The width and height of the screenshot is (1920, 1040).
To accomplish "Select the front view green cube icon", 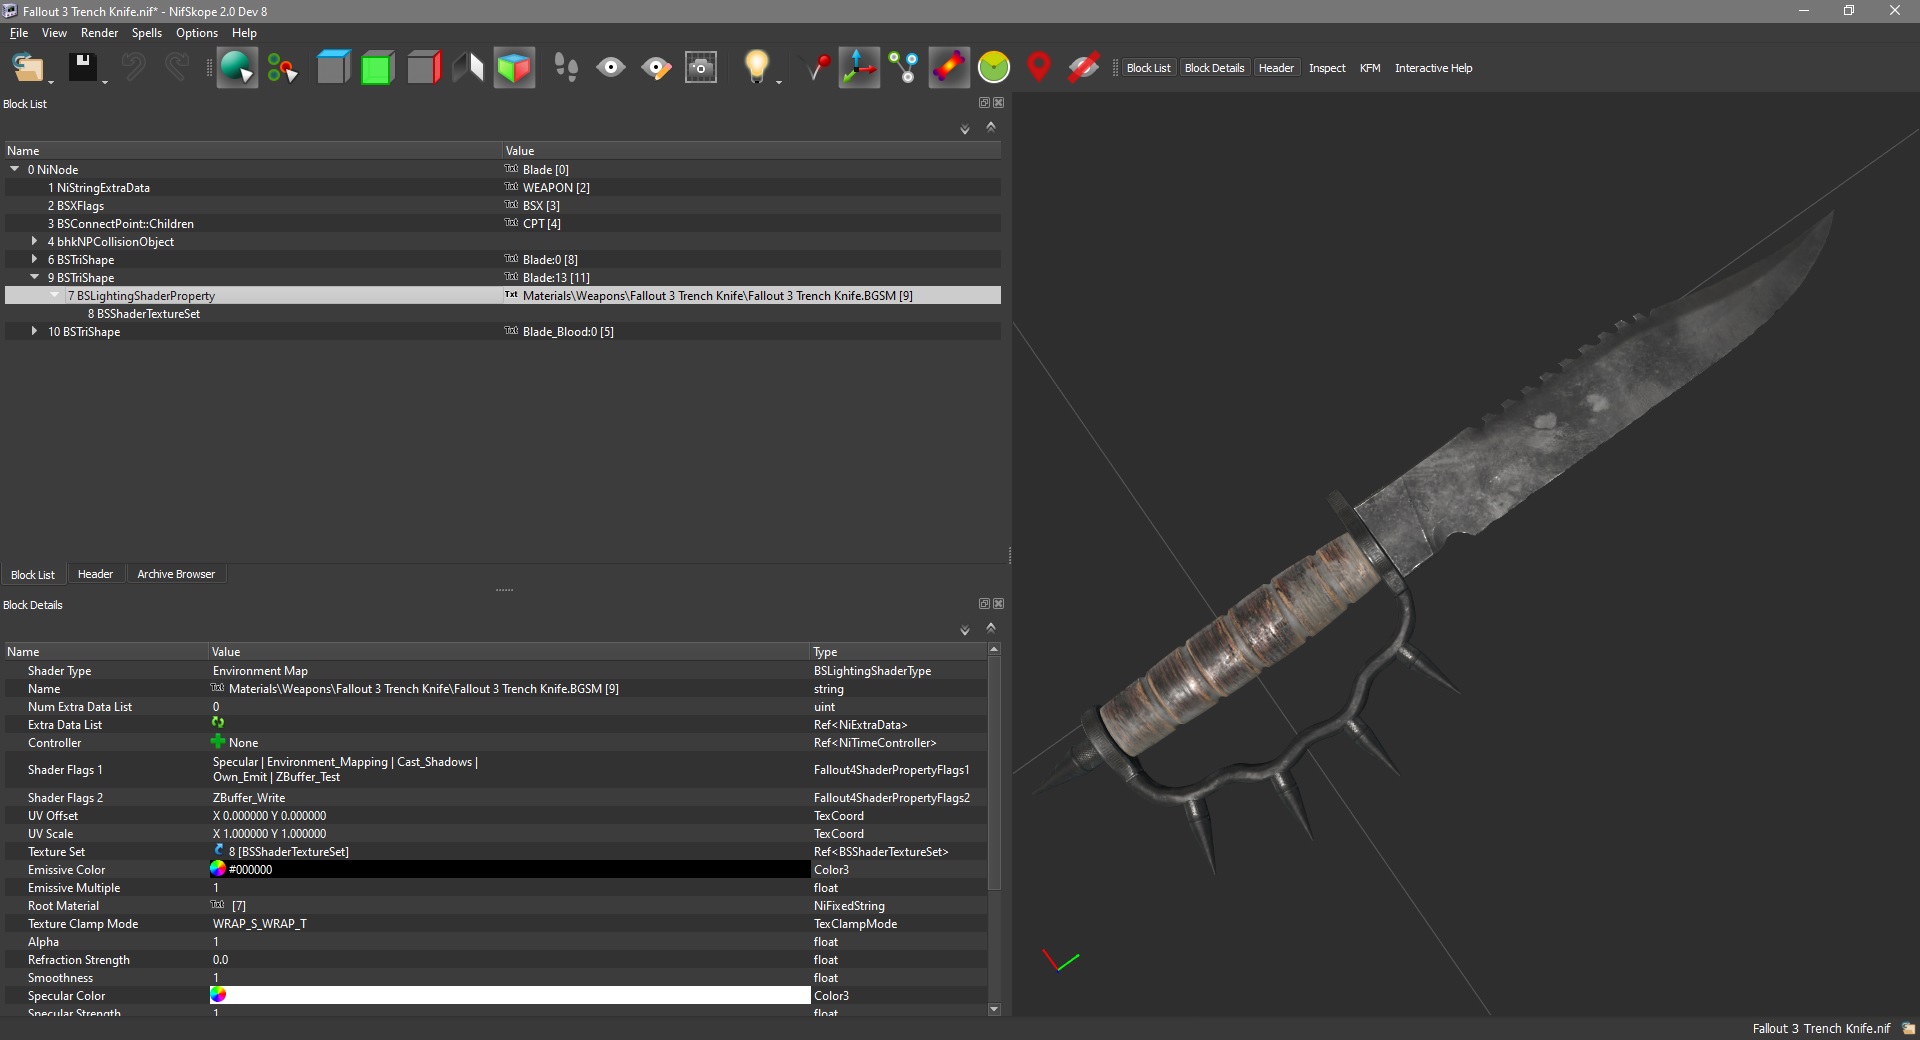I will point(377,68).
